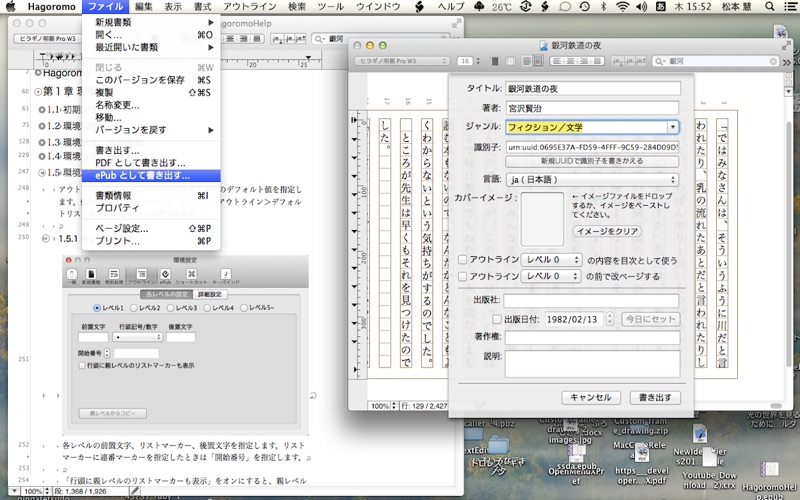Switch to 詳細設定 tab
Screen dimensions: 800x500
[210, 294]
